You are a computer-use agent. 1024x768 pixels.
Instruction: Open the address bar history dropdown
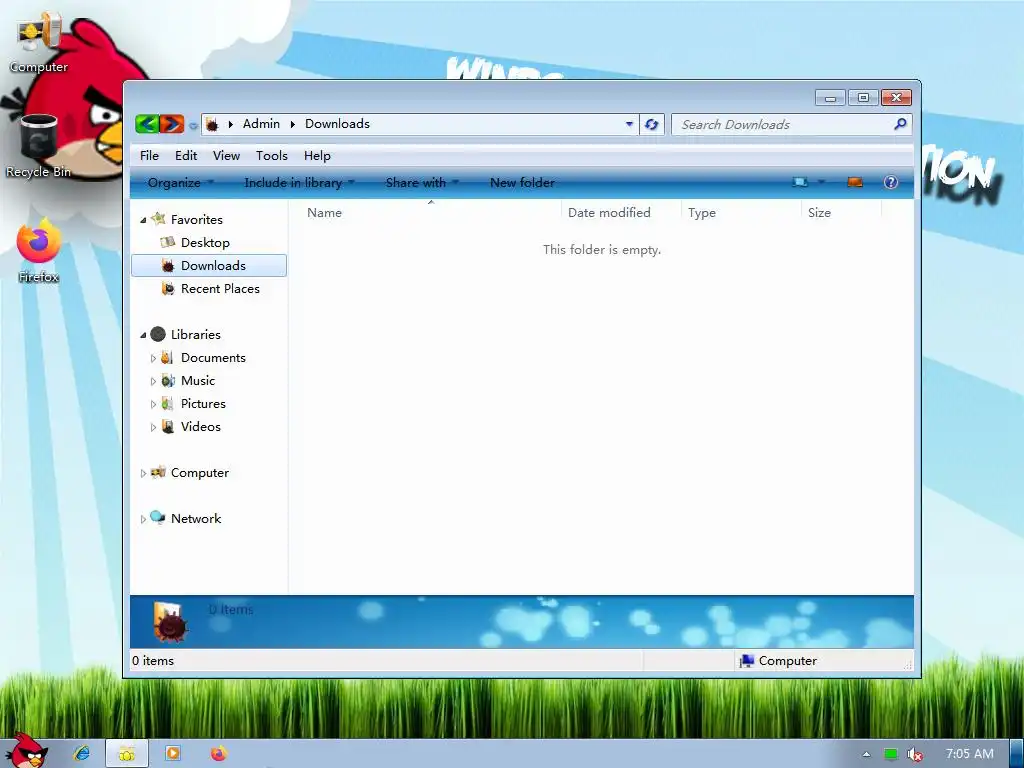629,124
